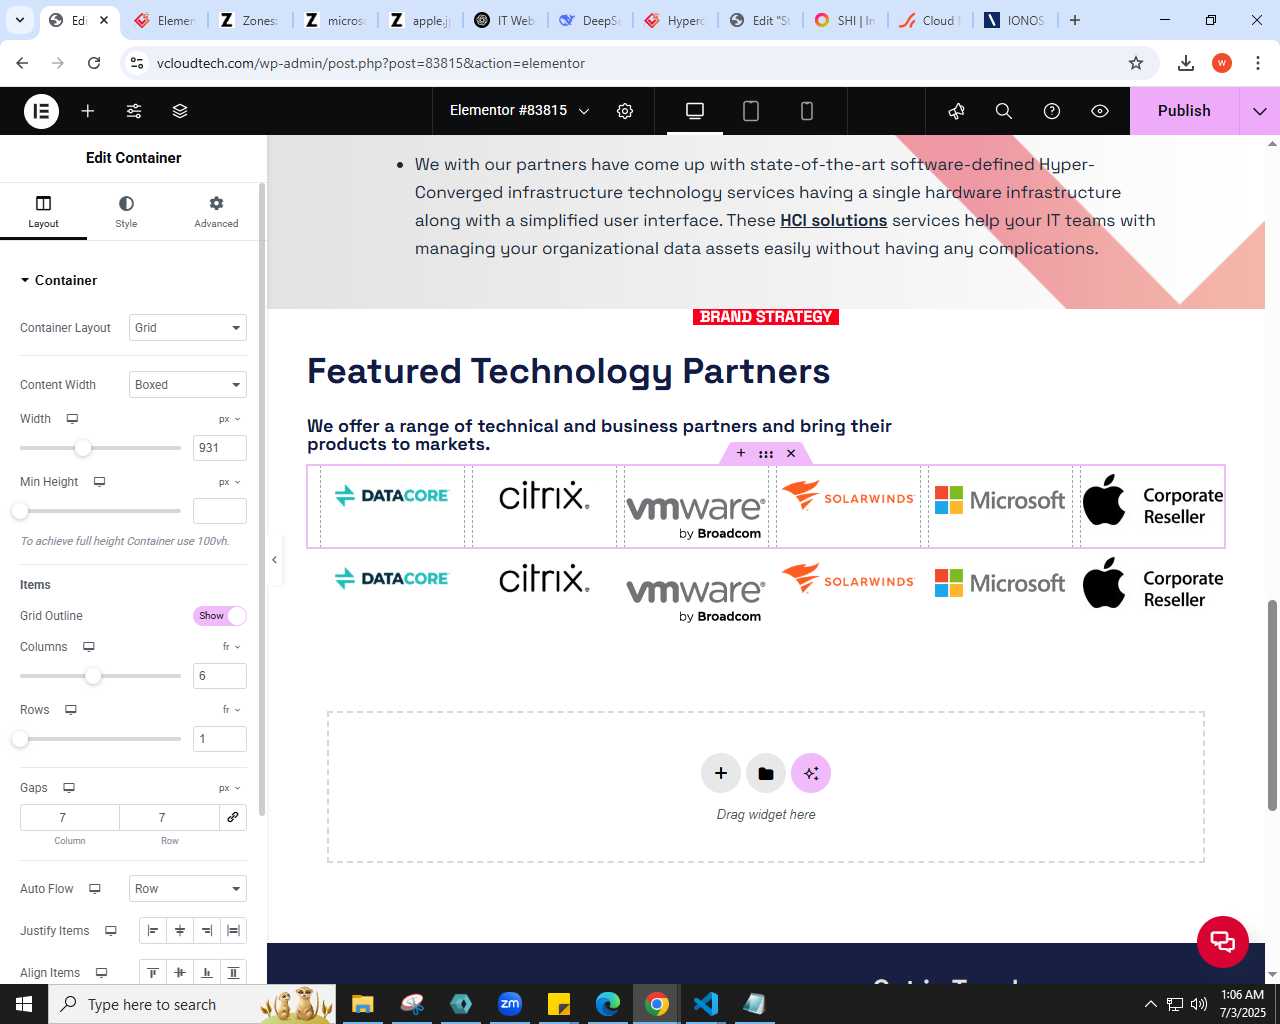Preview changes with the eye icon
The image size is (1280, 1024).
[1100, 111]
